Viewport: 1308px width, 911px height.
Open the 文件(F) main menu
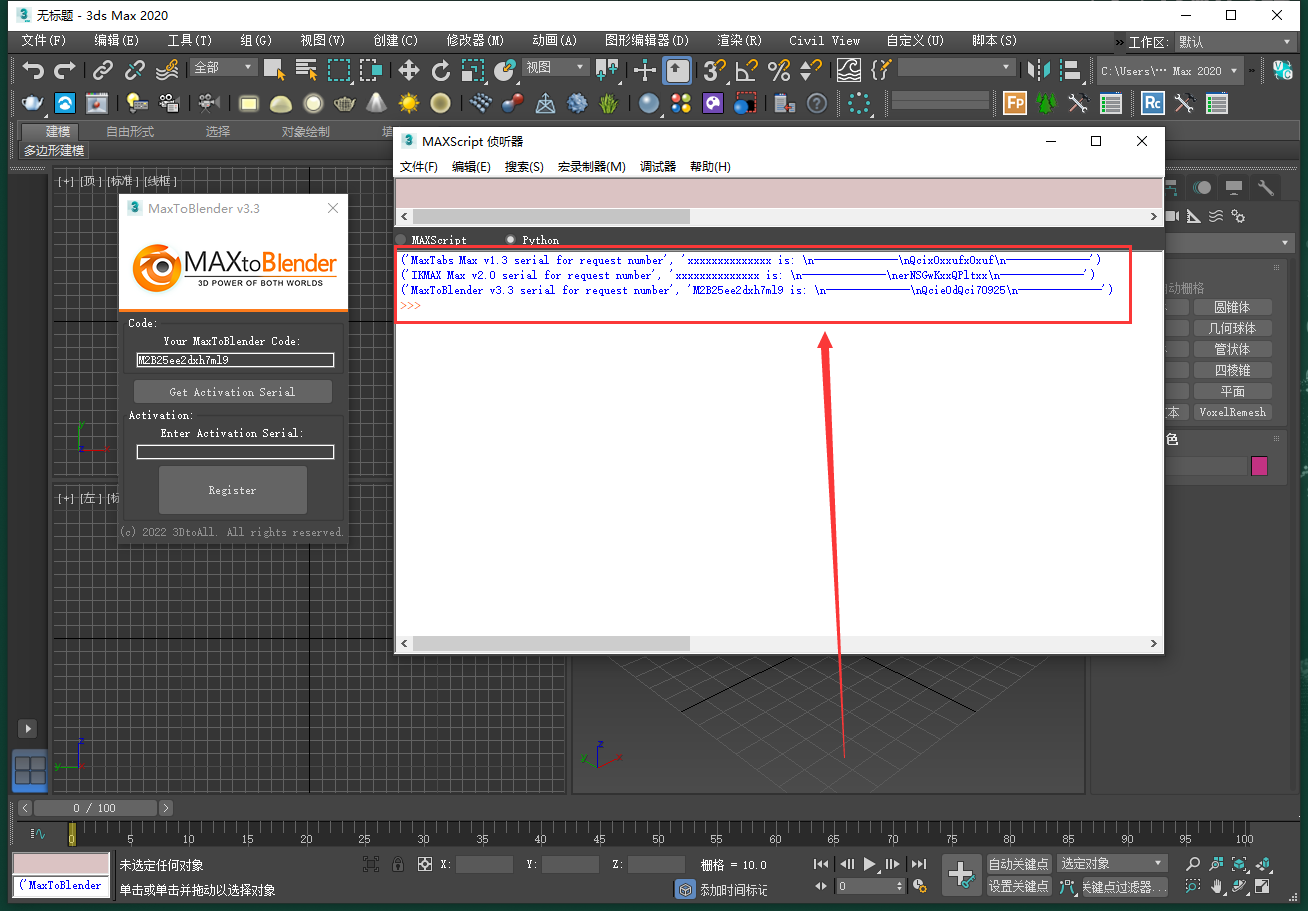[x=43, y=41]
